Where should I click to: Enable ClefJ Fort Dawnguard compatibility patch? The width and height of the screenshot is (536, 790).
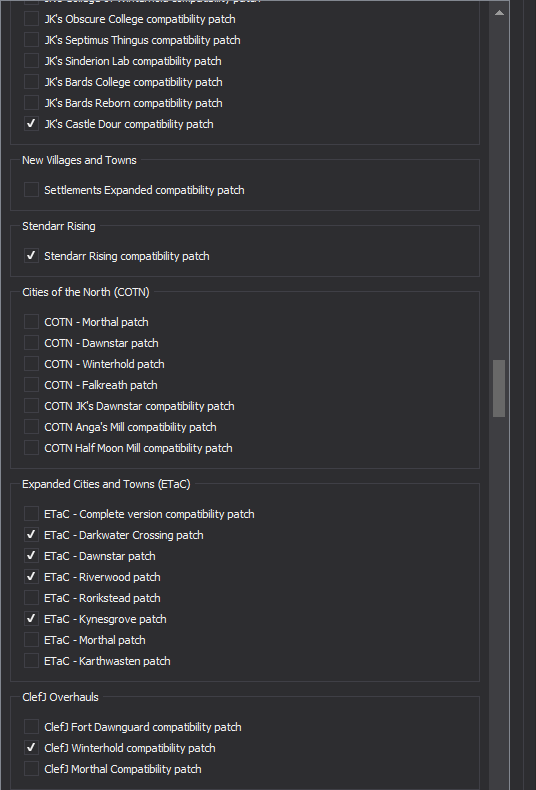[x=31, y=727]
